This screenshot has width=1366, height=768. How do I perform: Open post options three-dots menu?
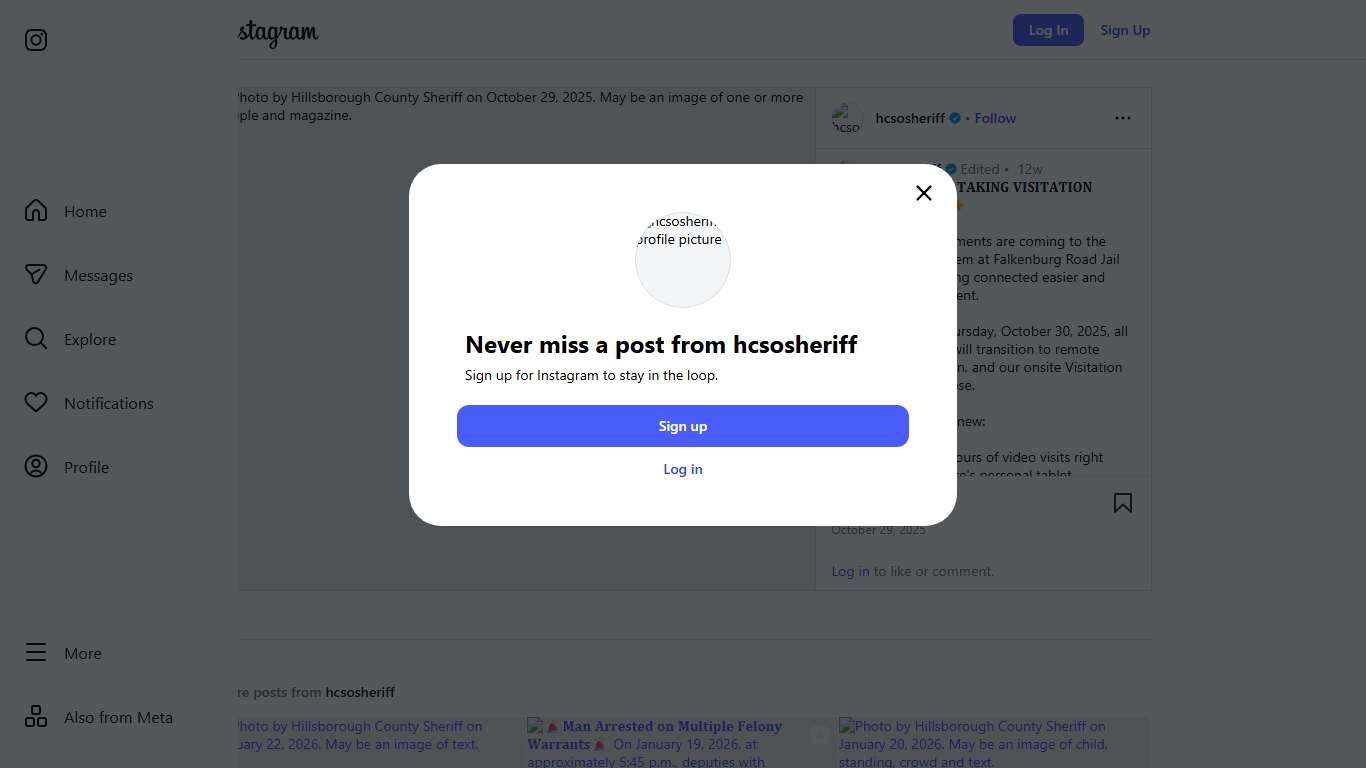point(1122,118)
